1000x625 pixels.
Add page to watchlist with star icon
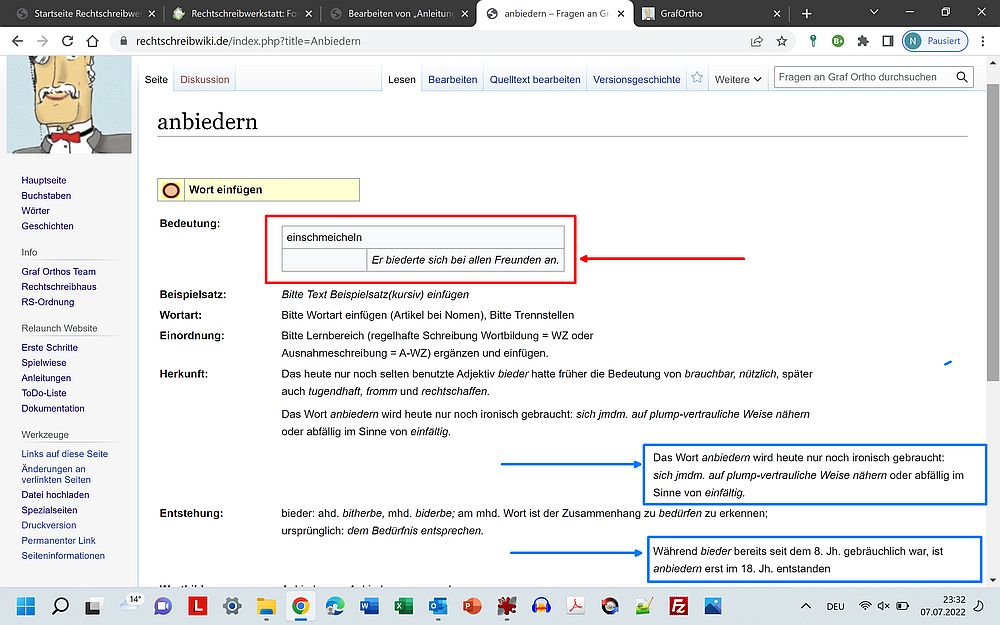(697, 79)
